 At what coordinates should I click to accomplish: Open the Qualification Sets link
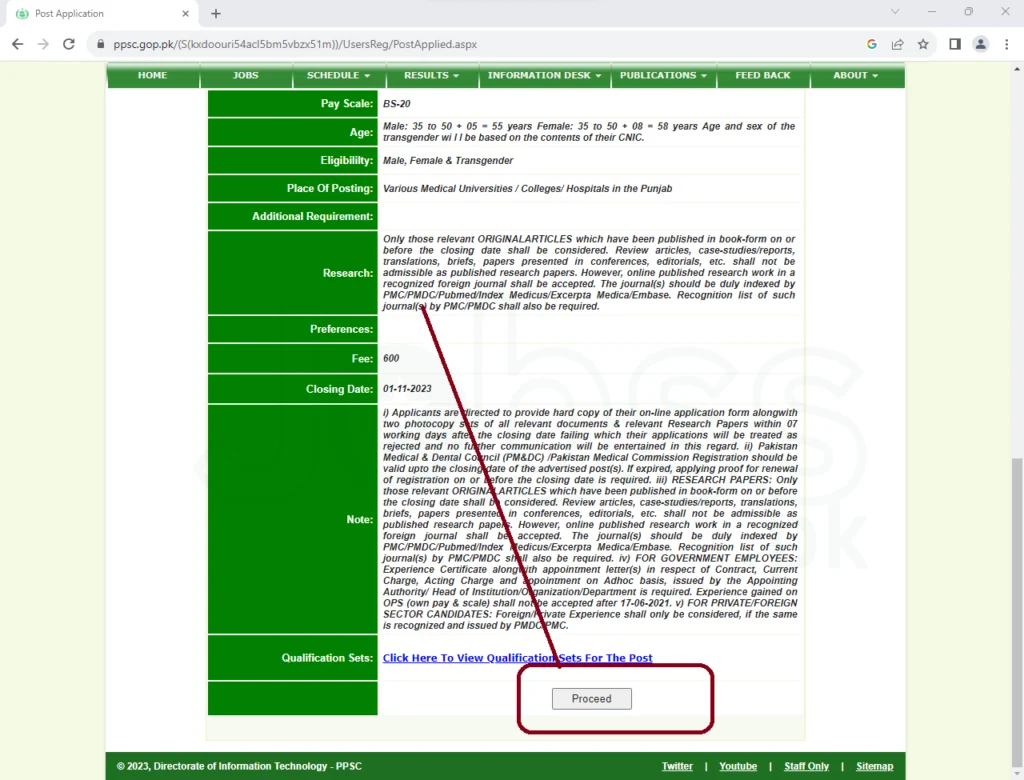click(x=517, y=658)
